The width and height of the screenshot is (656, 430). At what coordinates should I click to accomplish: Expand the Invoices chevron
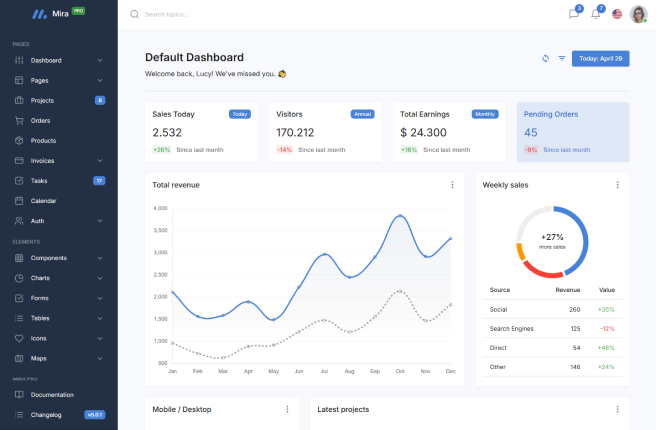(x=100, y=161)
